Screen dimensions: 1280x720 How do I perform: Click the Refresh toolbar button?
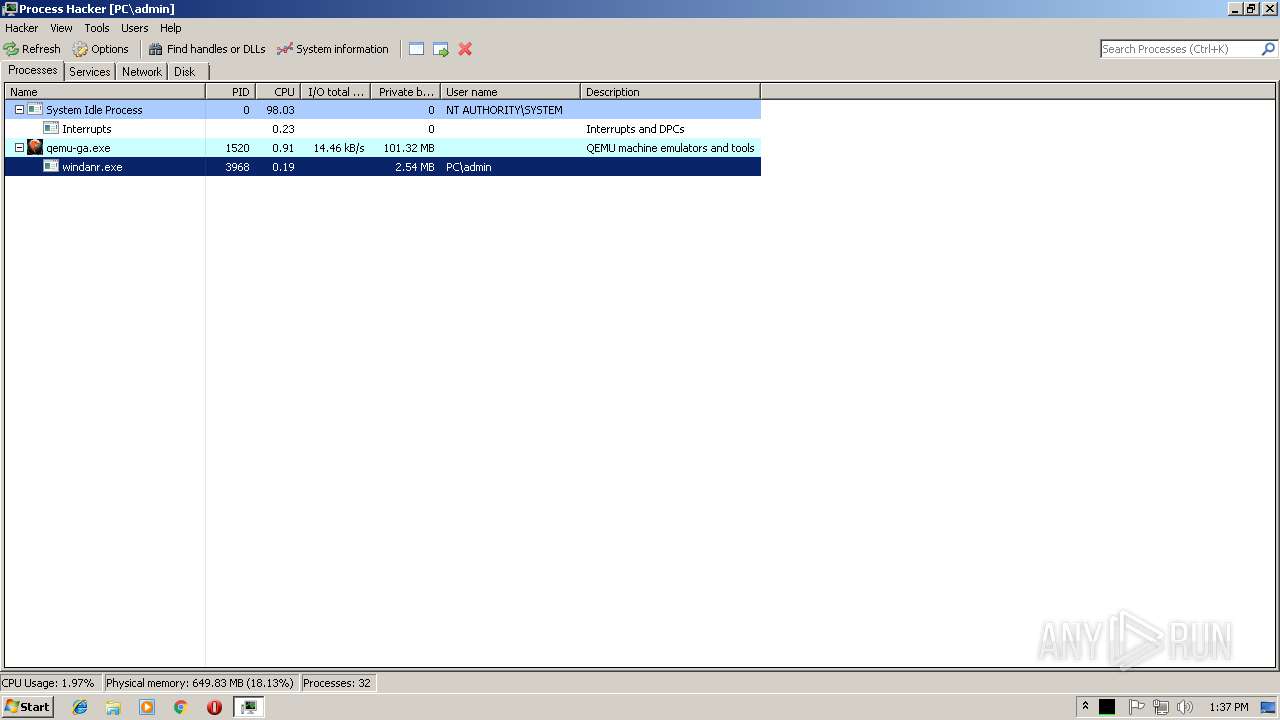coord(32,49)
